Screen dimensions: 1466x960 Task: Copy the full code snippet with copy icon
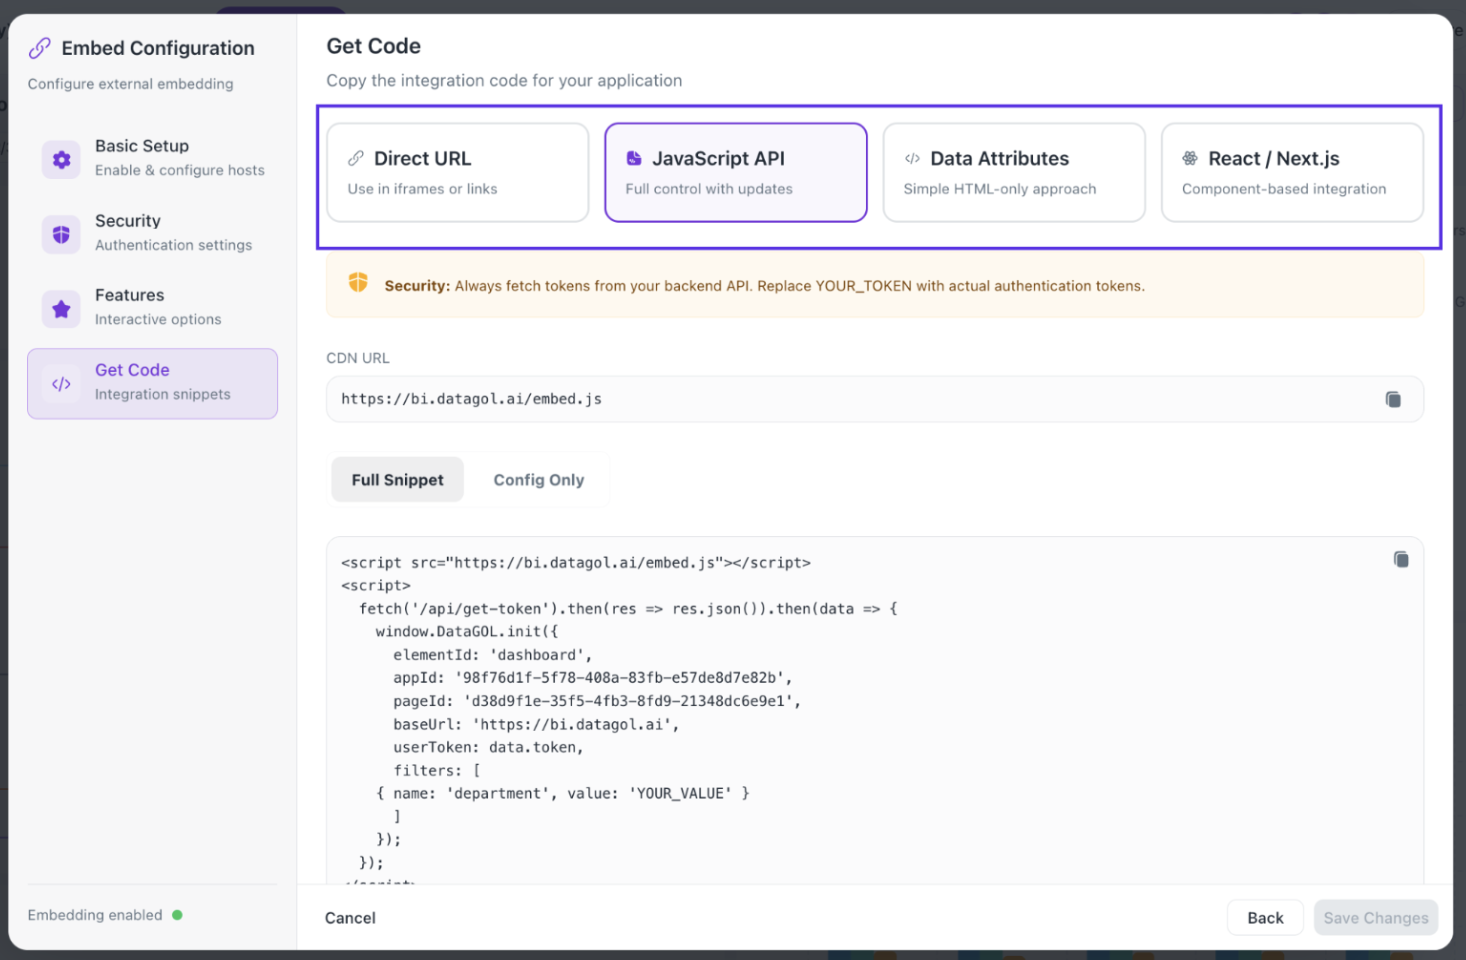pos(1401,560)
